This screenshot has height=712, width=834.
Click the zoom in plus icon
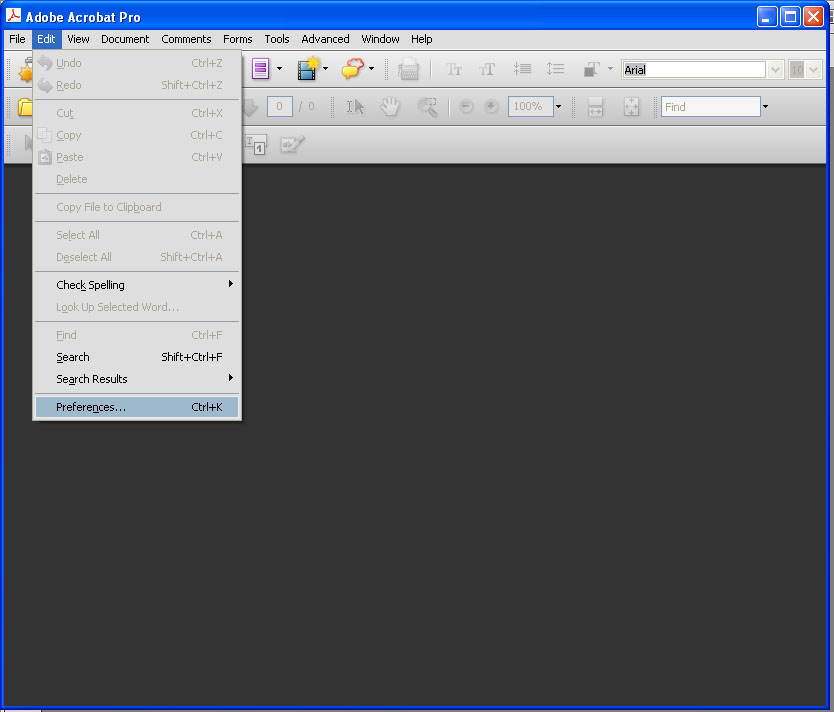click(x=491, y=106)
